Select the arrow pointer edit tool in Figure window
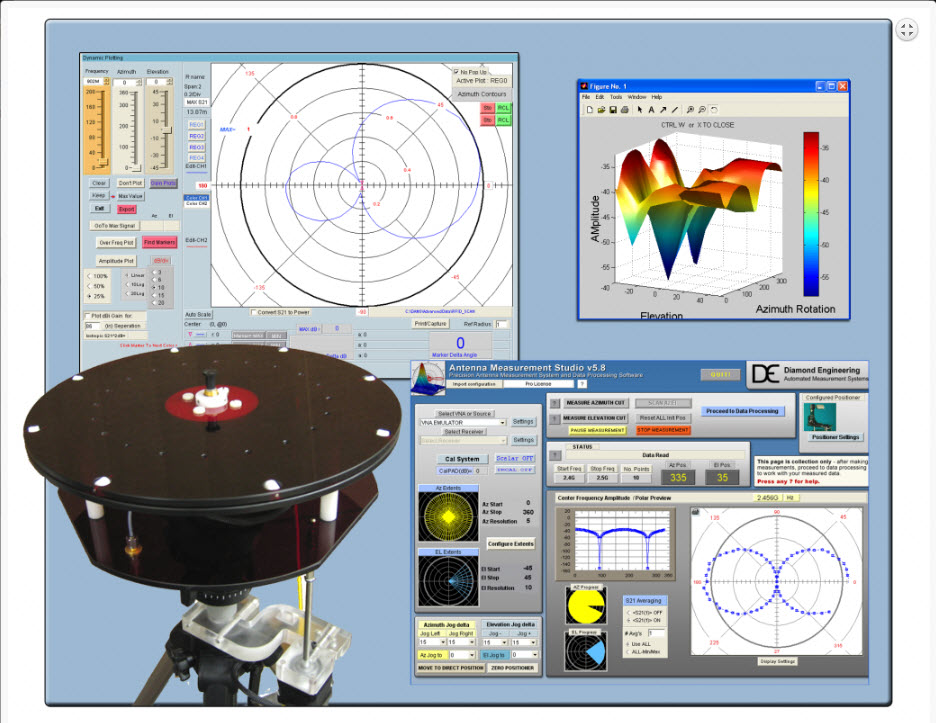 pos(639,110)
